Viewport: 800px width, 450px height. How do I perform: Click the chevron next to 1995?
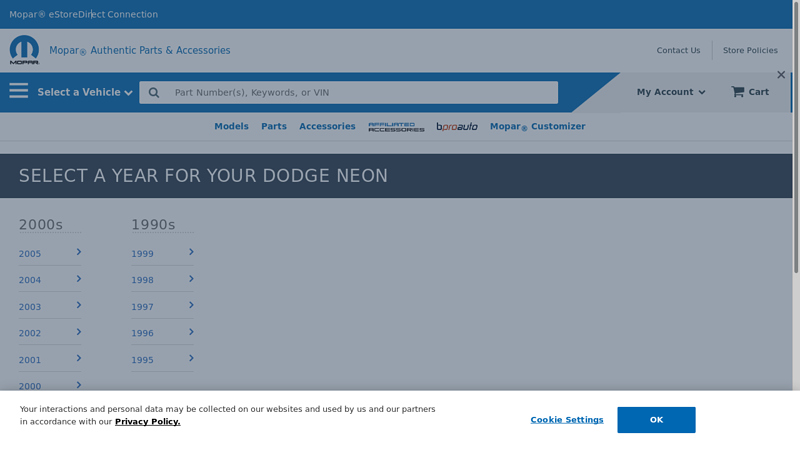point(191,358)
